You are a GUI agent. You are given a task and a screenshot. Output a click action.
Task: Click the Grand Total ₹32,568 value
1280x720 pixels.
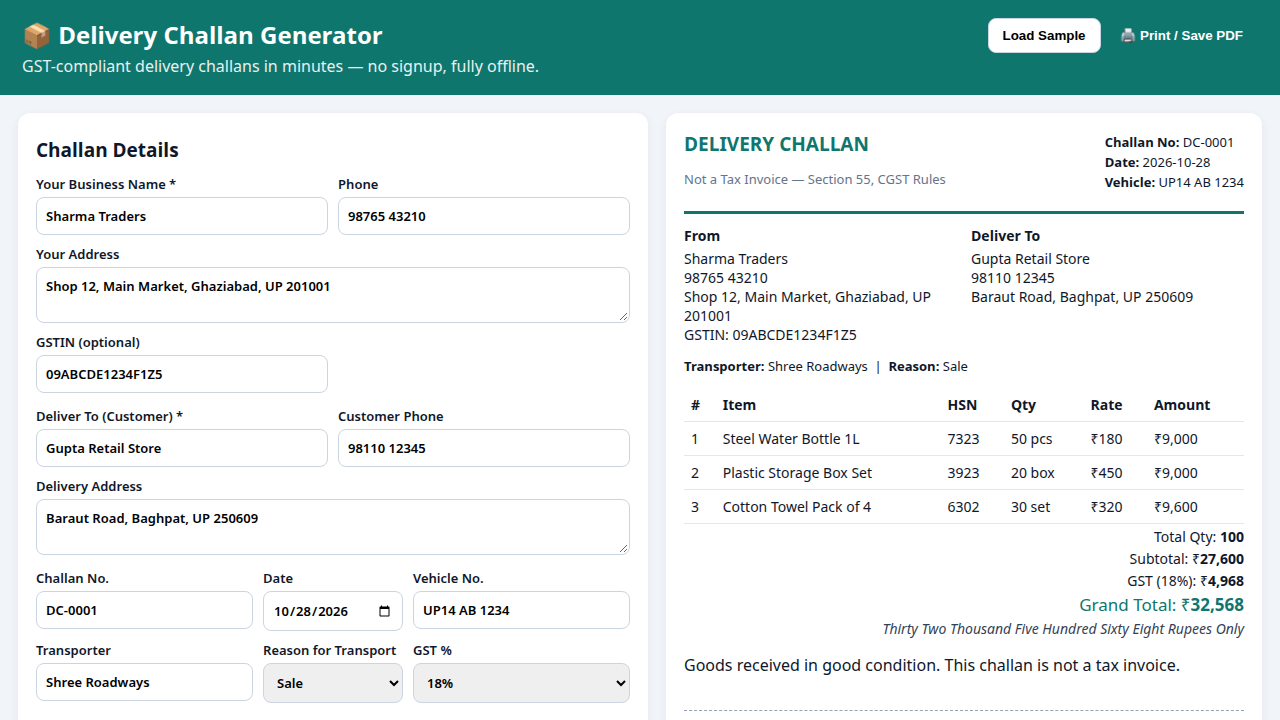point(1161,605)
